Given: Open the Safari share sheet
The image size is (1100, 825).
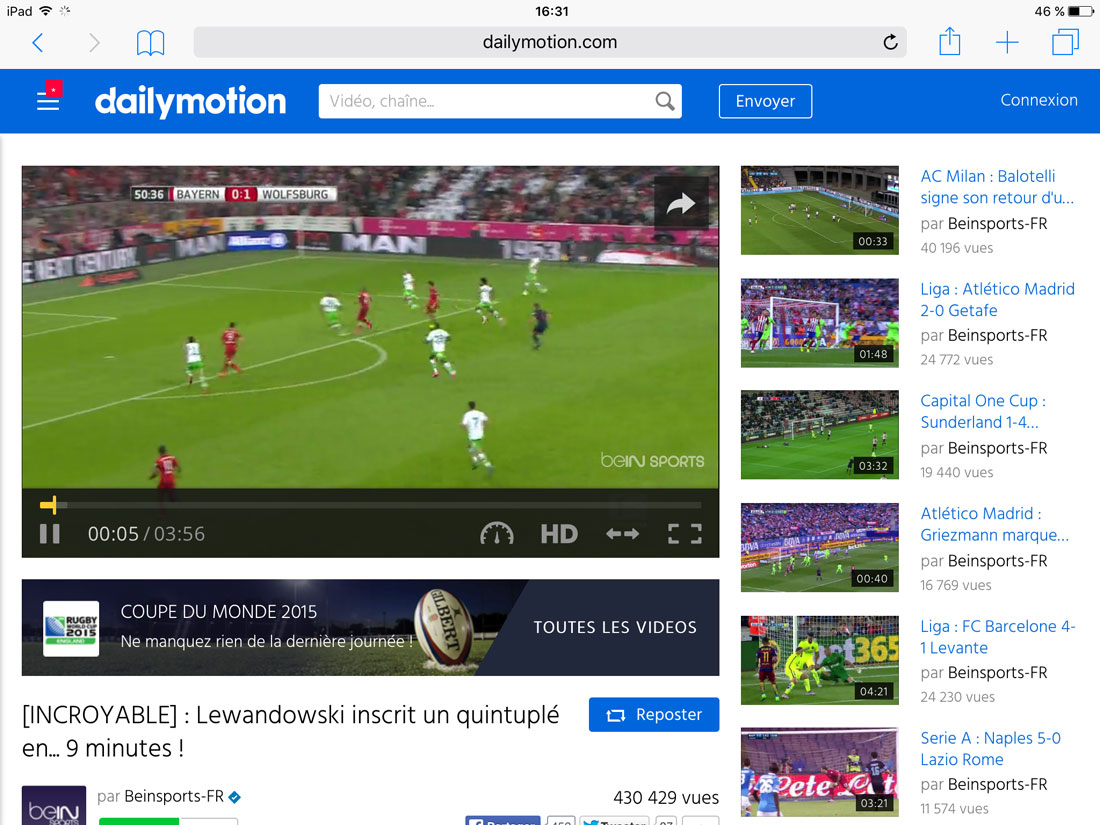Looking at the screenshot, I should click(950, 41).
